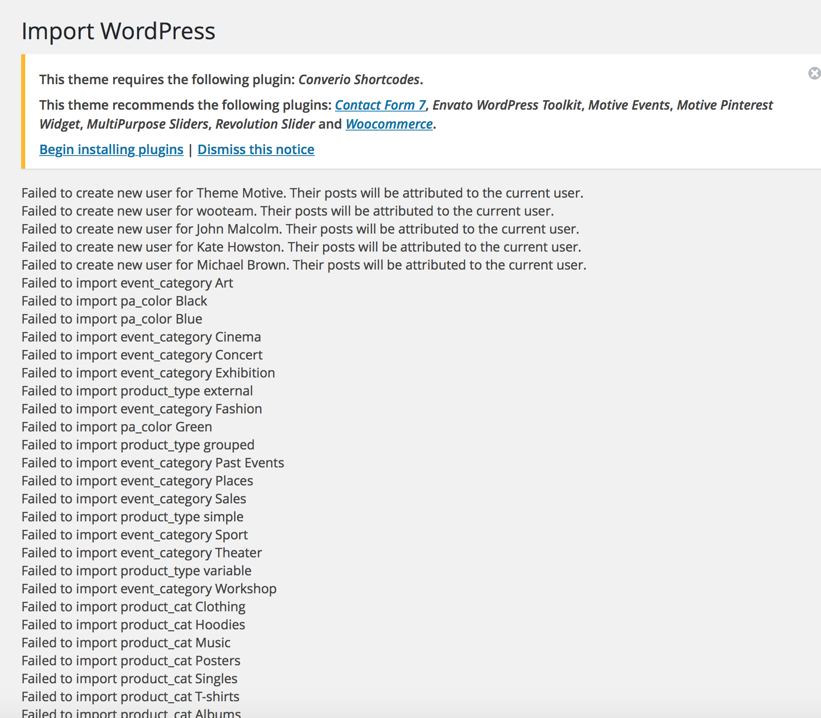Click 'Failed to import event_category Art'
Screen dimensions: 821x718
[127, 283]
